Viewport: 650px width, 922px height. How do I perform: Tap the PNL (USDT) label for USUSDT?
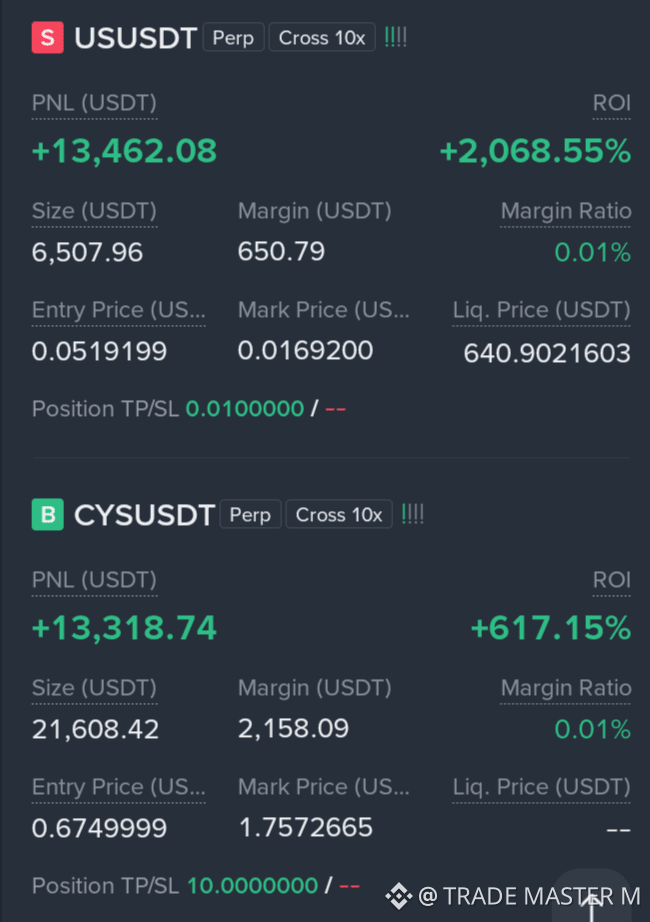pyautogui.click(x=94, y=103)
